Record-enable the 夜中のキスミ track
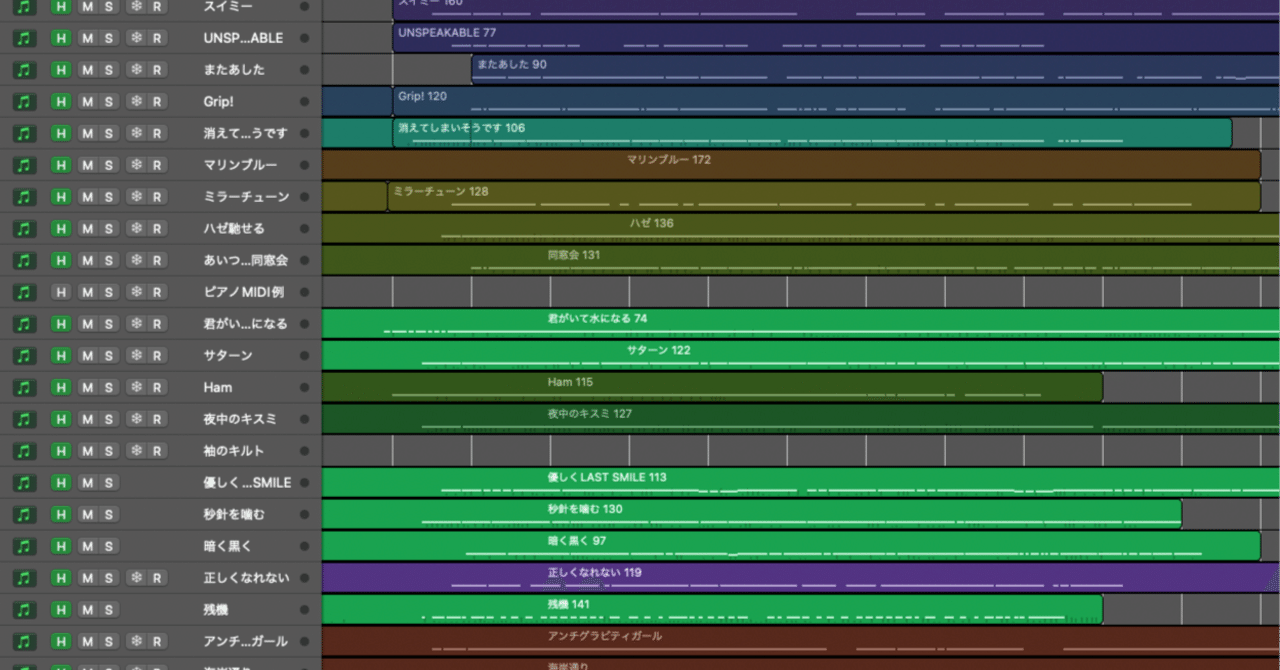Image resolution: width=1280 pixels, height=670 pixels. (x=156, y=419)
